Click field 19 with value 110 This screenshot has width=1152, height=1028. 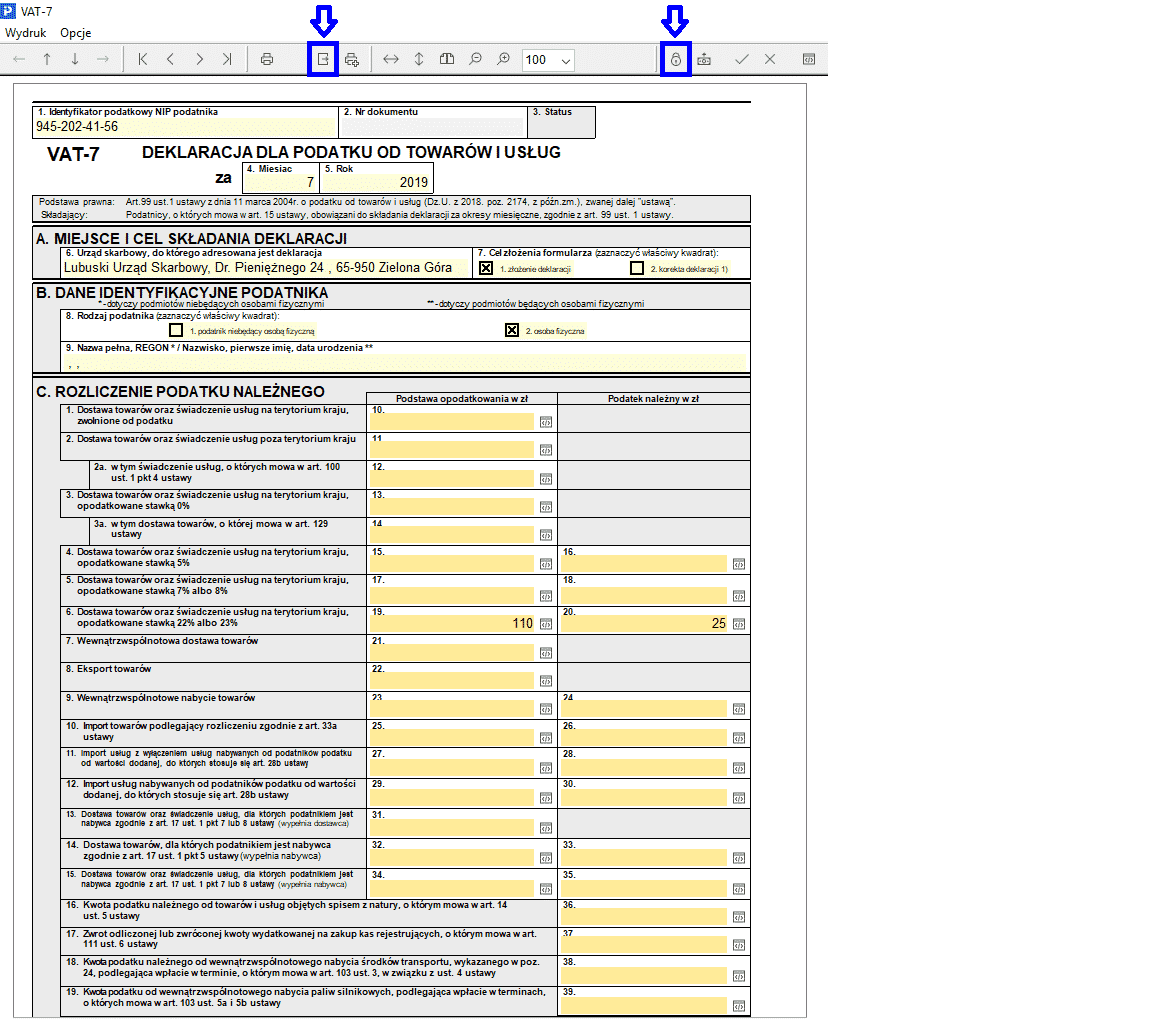point(451,623)
